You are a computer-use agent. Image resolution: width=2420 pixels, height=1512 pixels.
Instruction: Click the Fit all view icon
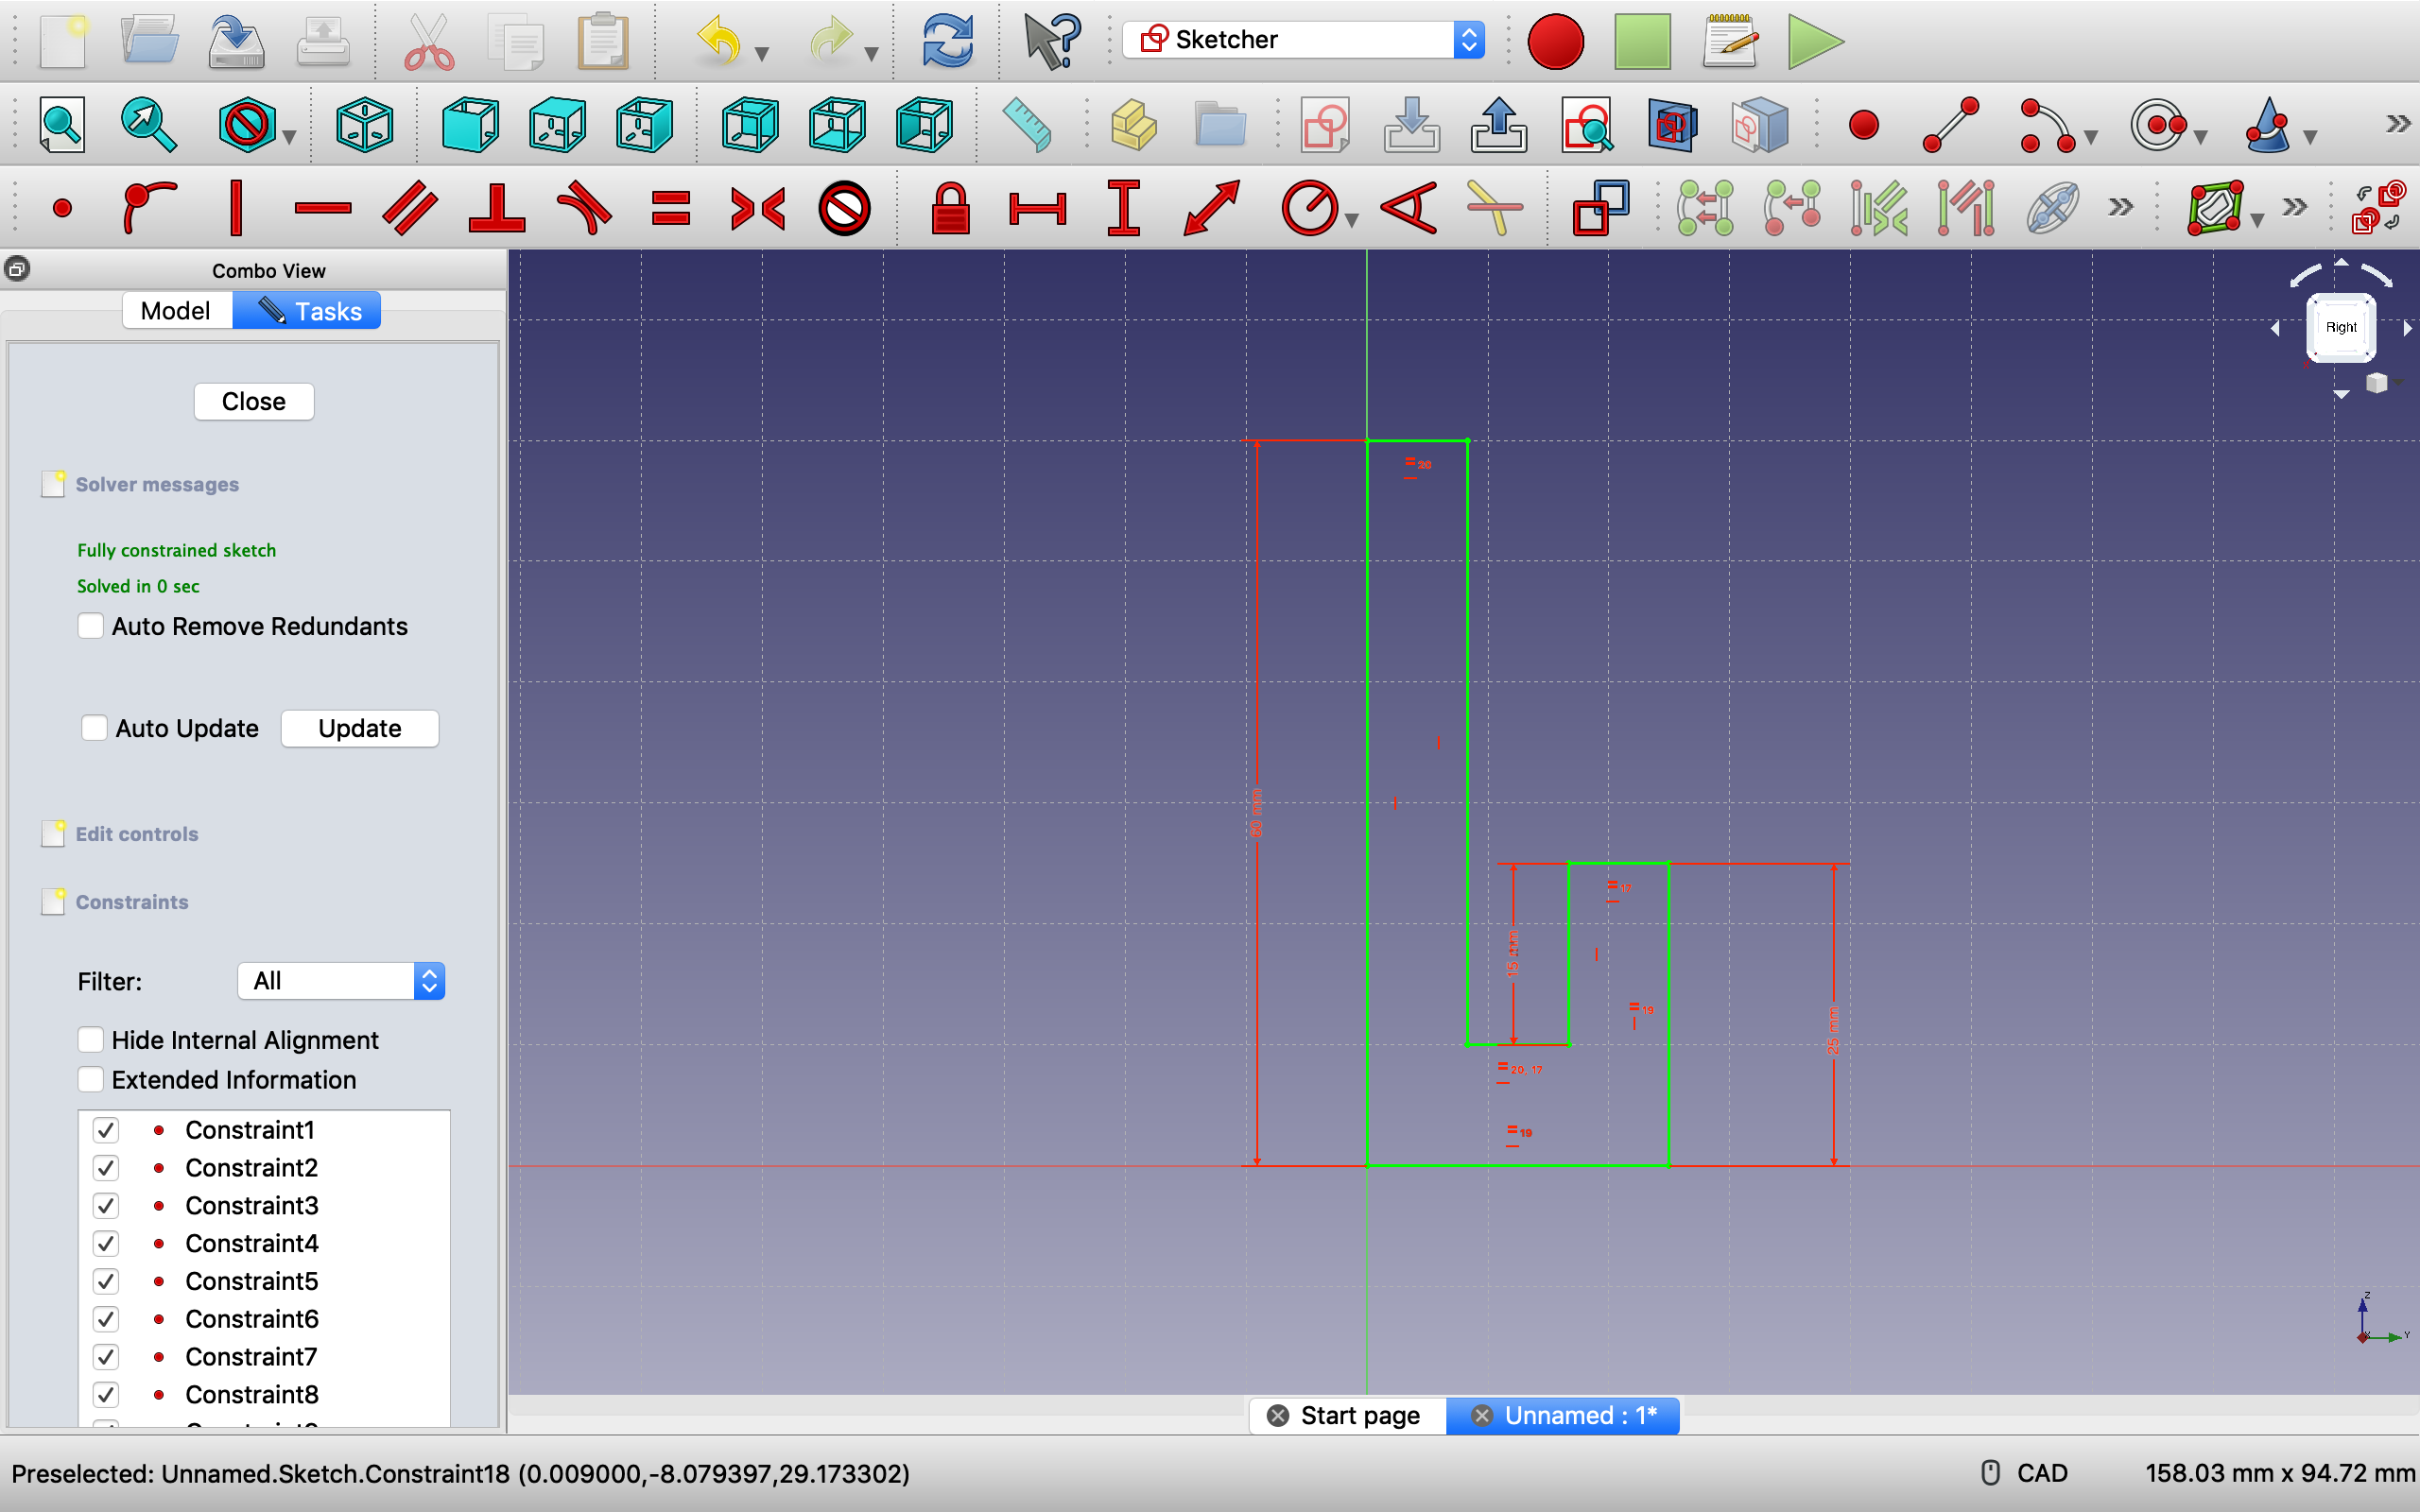(x=62, y=126)
